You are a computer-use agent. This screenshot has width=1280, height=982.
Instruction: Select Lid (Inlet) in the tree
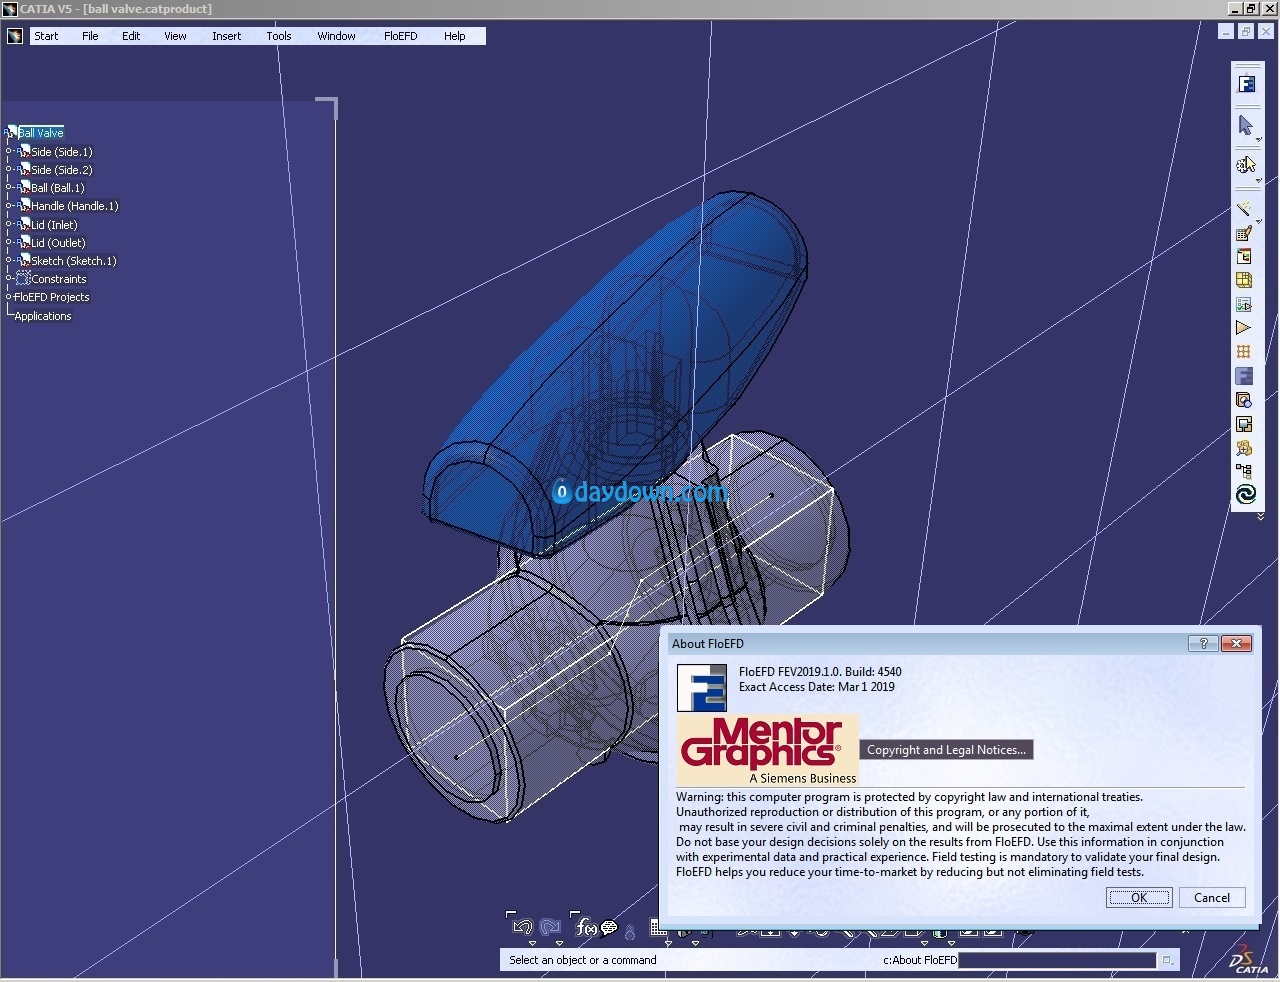coord(54,225)
